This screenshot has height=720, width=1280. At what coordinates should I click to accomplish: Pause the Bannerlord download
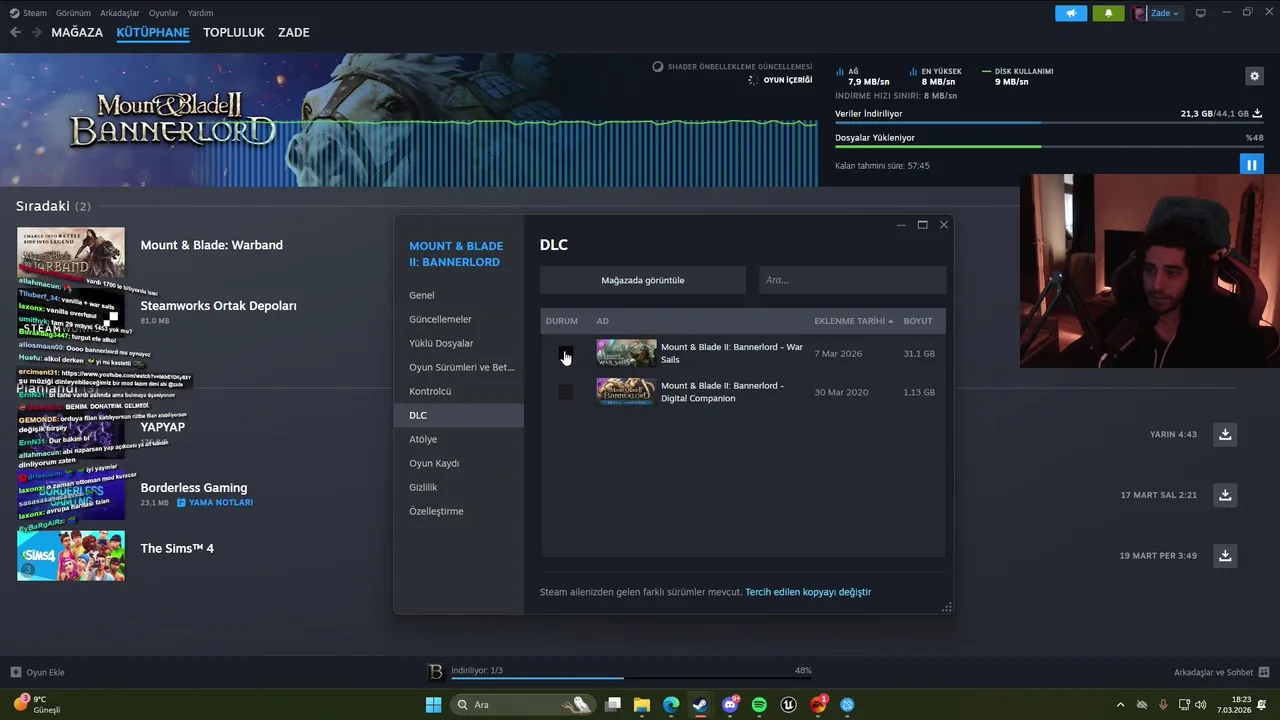coord(1251,164)
